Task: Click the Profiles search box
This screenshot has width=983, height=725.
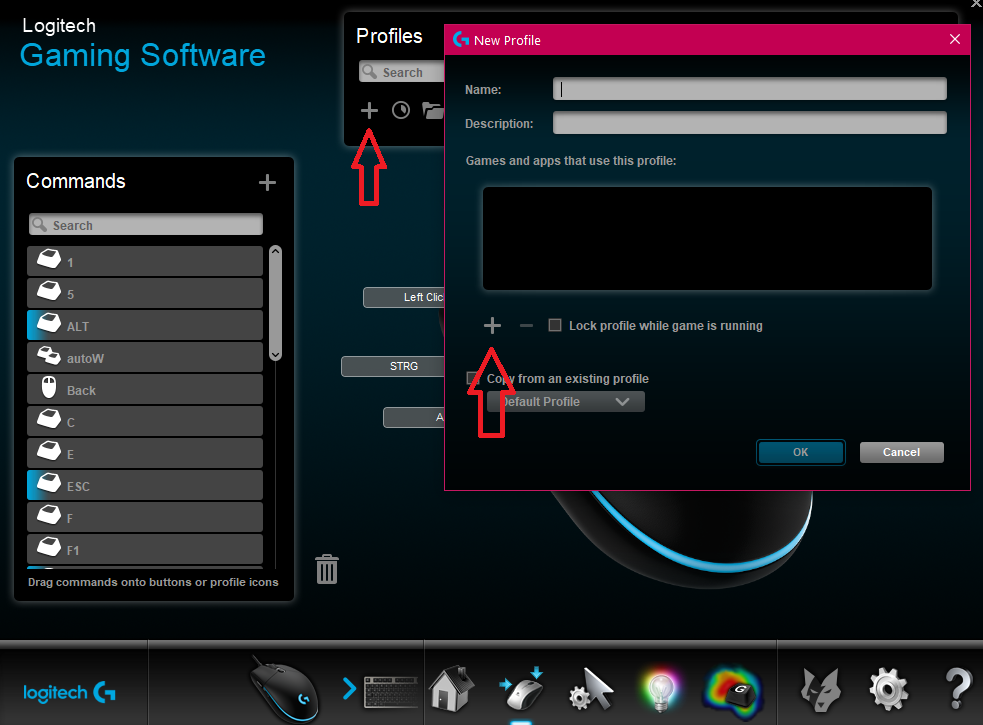Action: click(402, 72)
